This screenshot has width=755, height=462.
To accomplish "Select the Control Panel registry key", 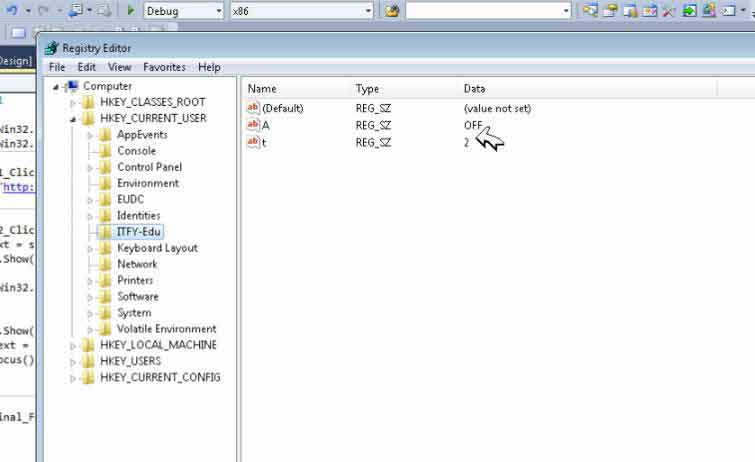I will [149, 167].
